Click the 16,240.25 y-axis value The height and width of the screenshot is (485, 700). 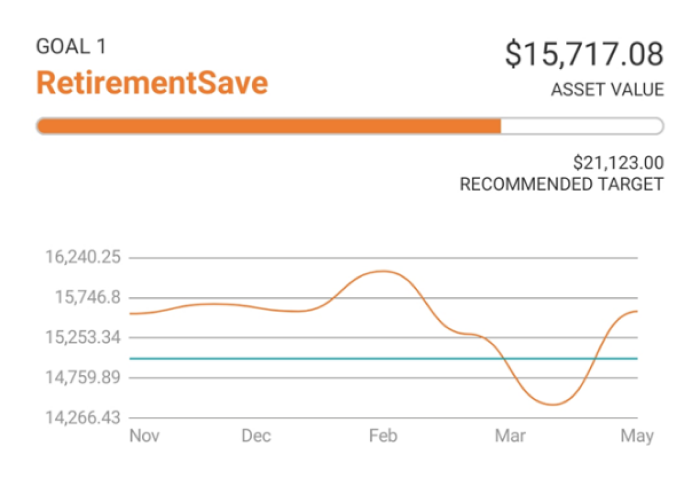pyautogui.click(x=82, y=257)
